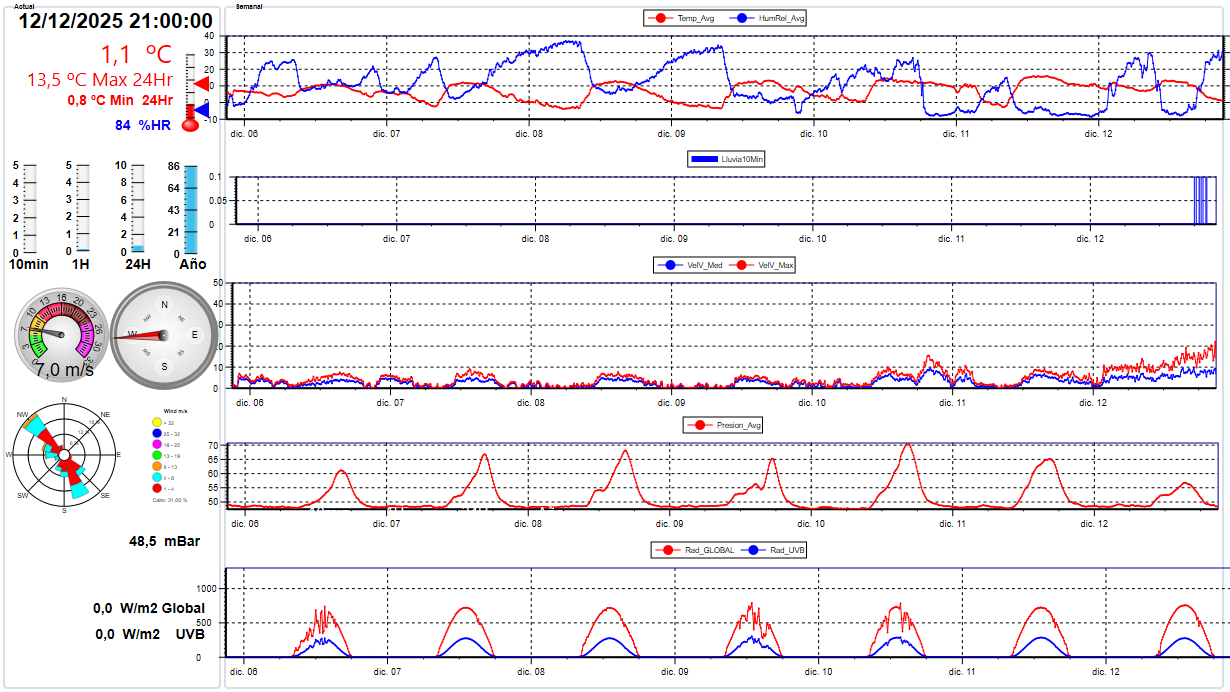Click the red VelV_Max legend marker

tap(741, 265)
